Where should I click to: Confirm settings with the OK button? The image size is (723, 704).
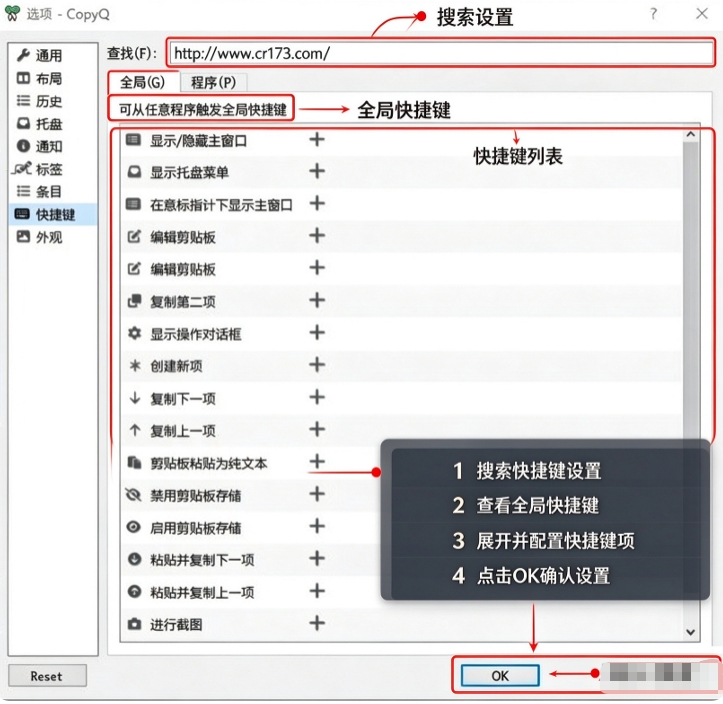500,675
